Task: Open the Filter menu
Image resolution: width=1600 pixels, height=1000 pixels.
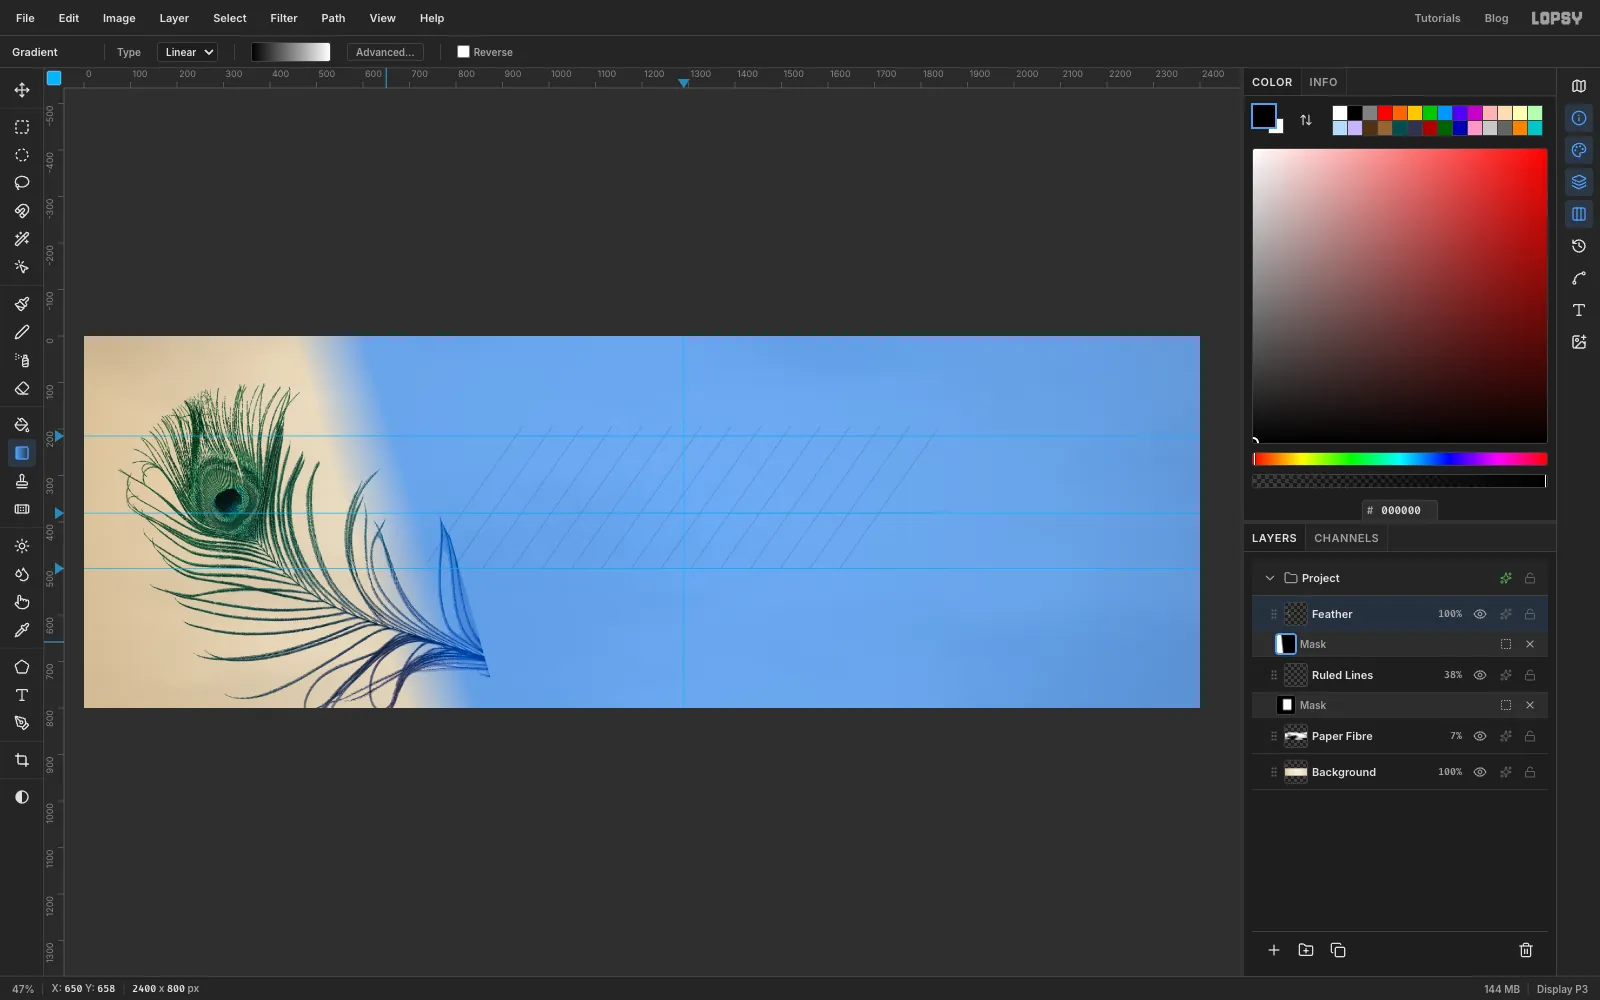Action: [284, 18]
